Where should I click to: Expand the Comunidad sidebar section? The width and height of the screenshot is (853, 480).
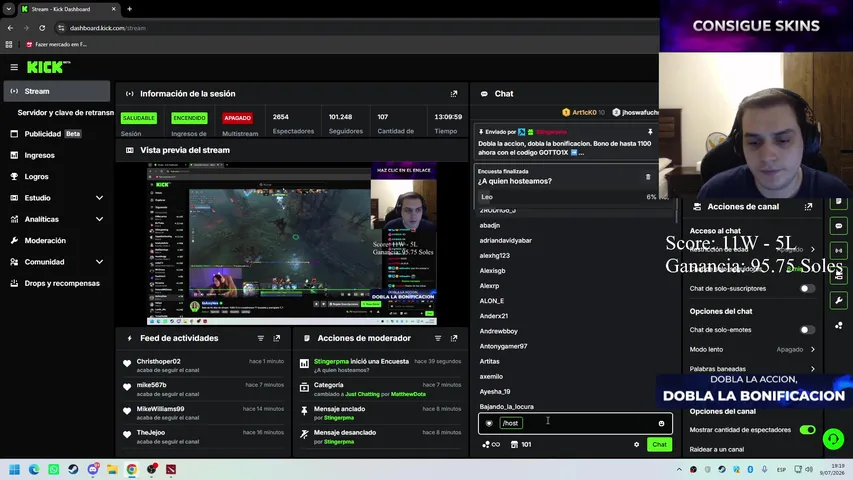pos(100,262)
